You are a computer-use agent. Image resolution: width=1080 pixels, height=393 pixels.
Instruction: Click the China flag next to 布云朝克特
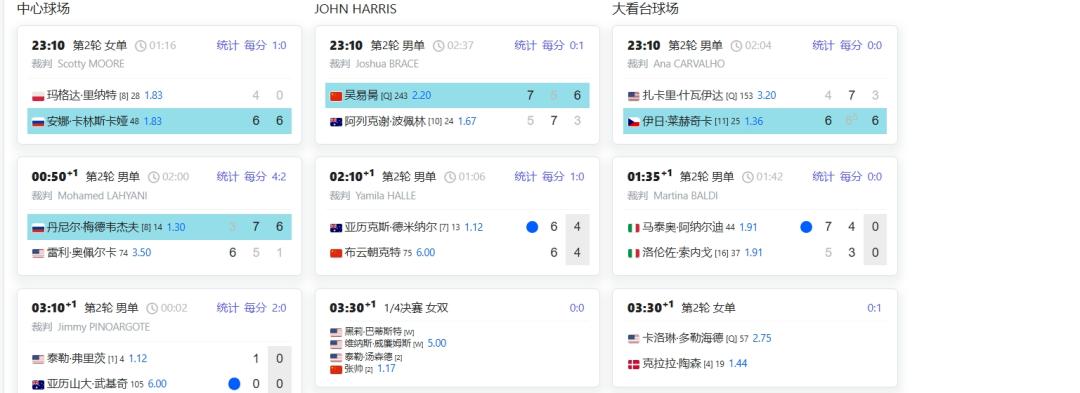(x=336, y=253)
